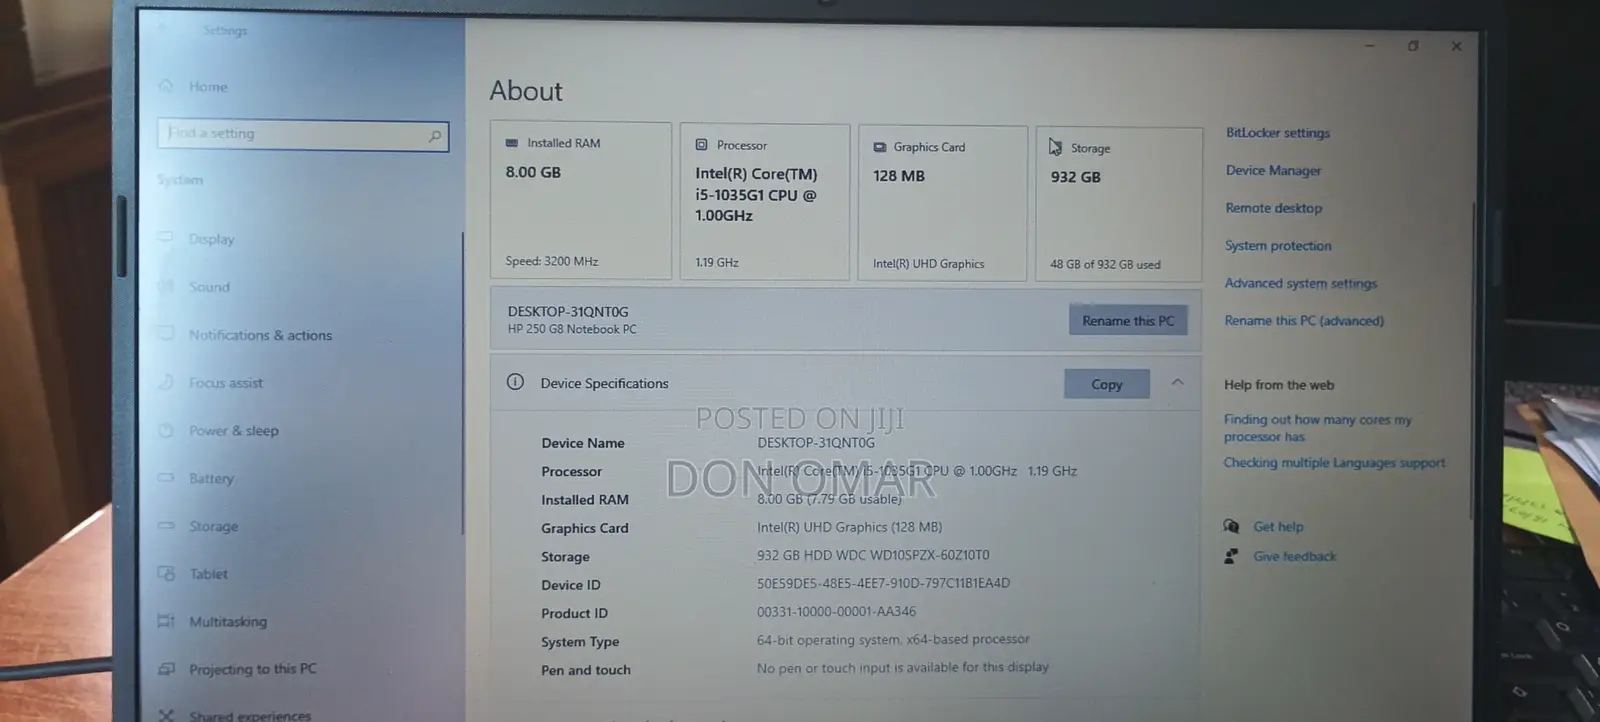Open Advanced system settings link
Screen dimensions: 1600x722
coord(1301,284)
